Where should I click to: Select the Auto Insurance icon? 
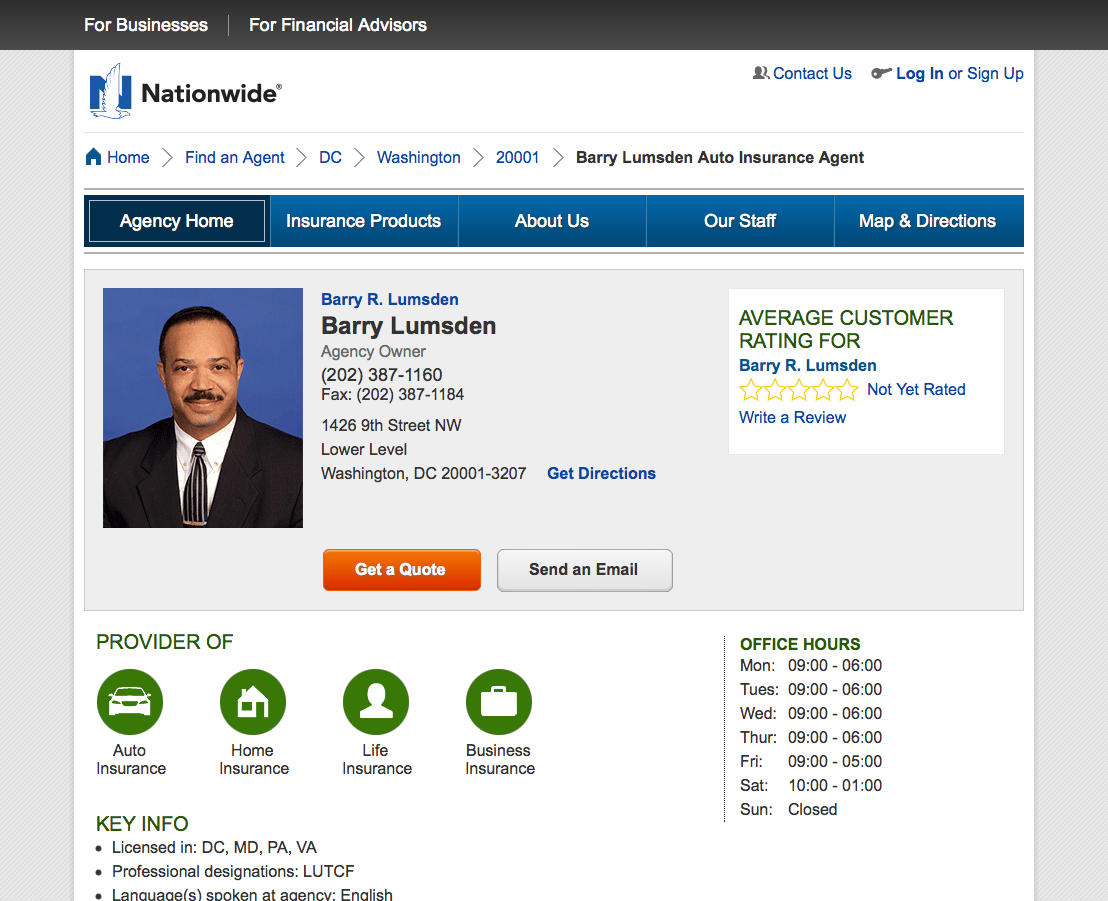tap(129, 701)
